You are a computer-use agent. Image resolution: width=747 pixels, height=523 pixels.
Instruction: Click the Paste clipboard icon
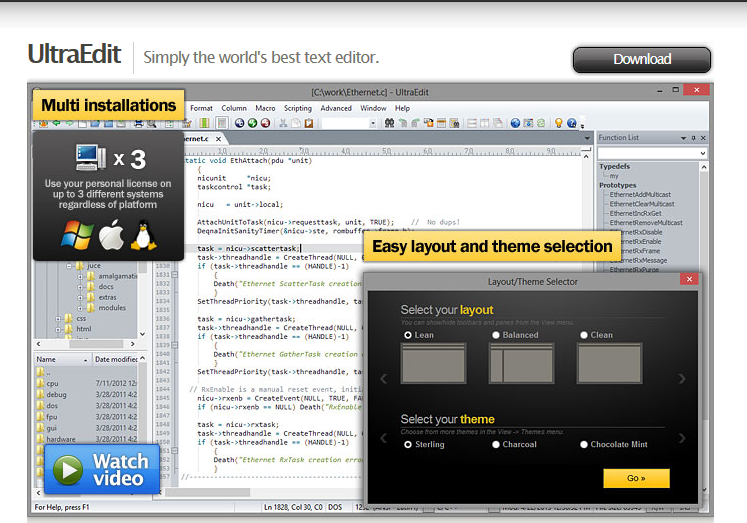(309, 123)
